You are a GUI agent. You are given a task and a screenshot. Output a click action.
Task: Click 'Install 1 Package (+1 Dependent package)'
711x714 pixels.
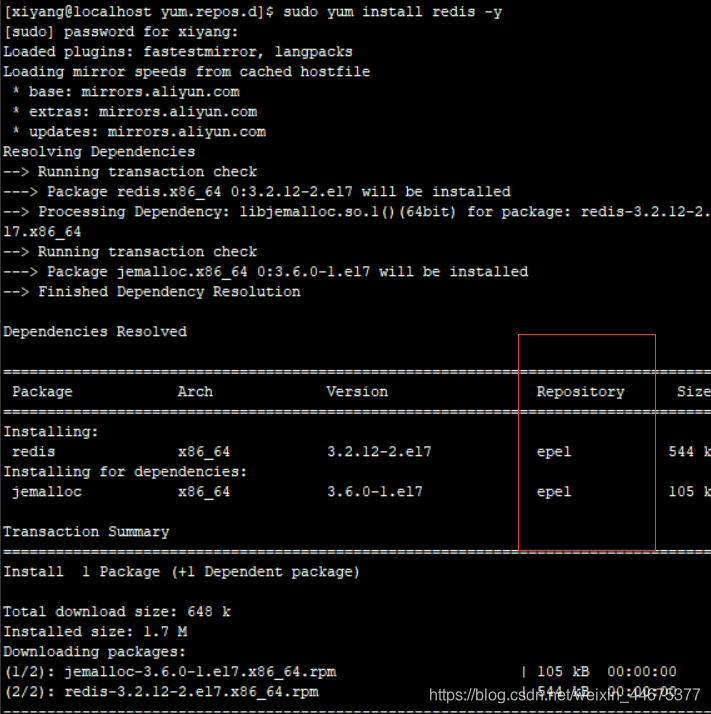181,573
